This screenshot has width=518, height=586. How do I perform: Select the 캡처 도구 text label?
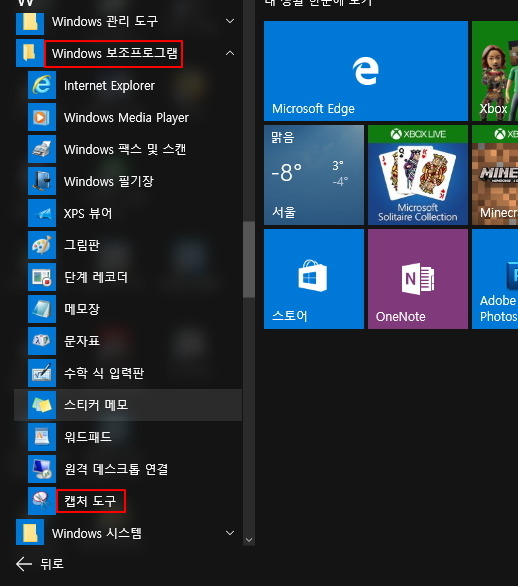pos(90,501)
